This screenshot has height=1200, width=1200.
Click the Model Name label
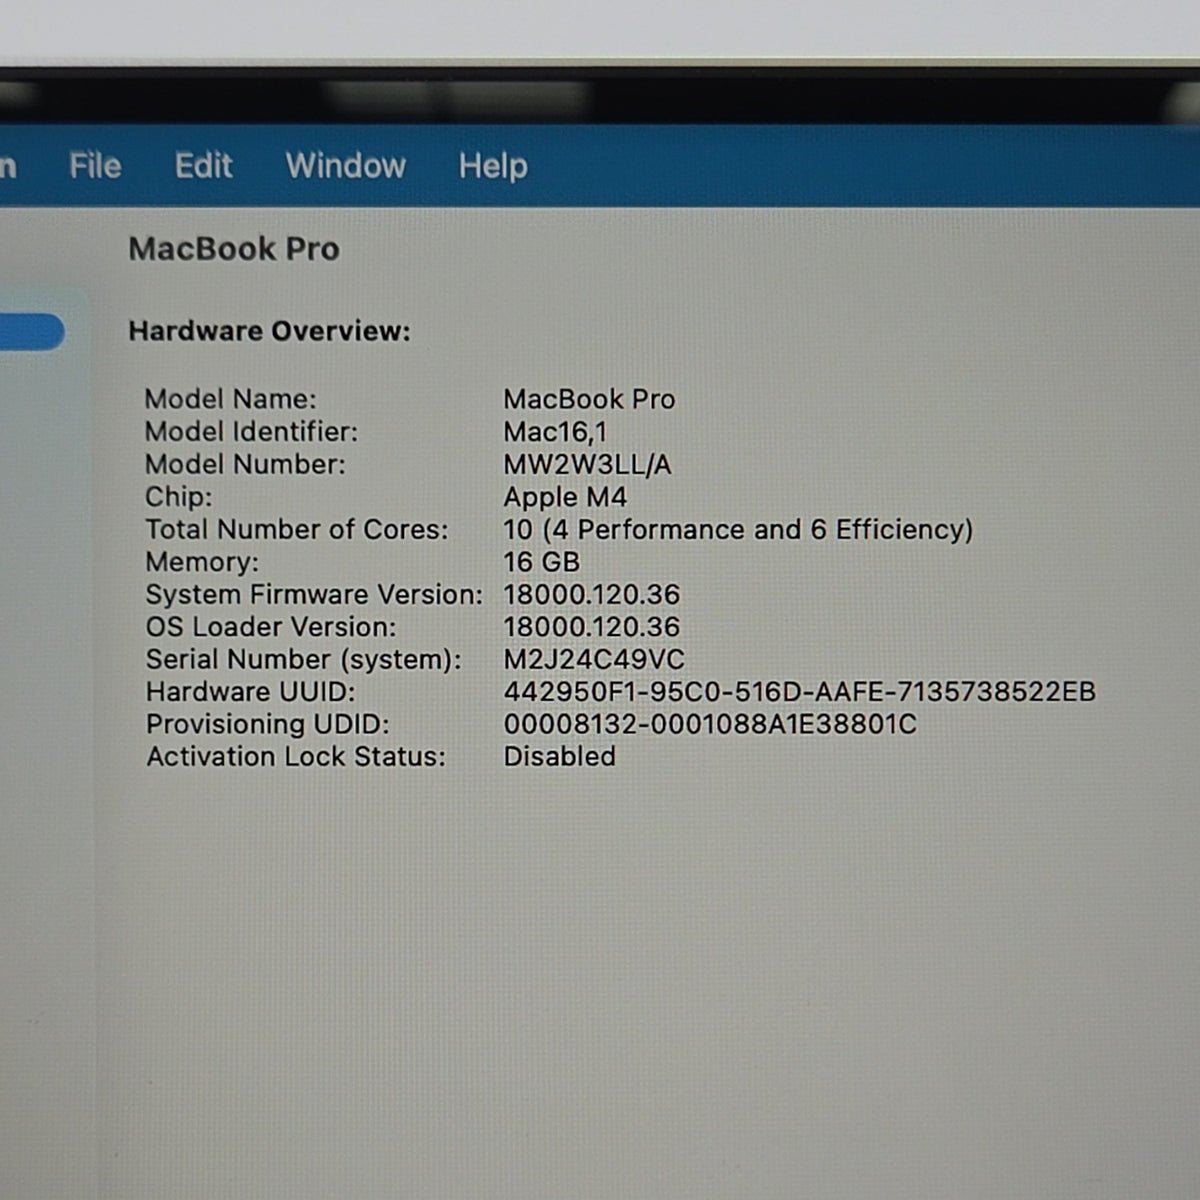tap(230, 399)
